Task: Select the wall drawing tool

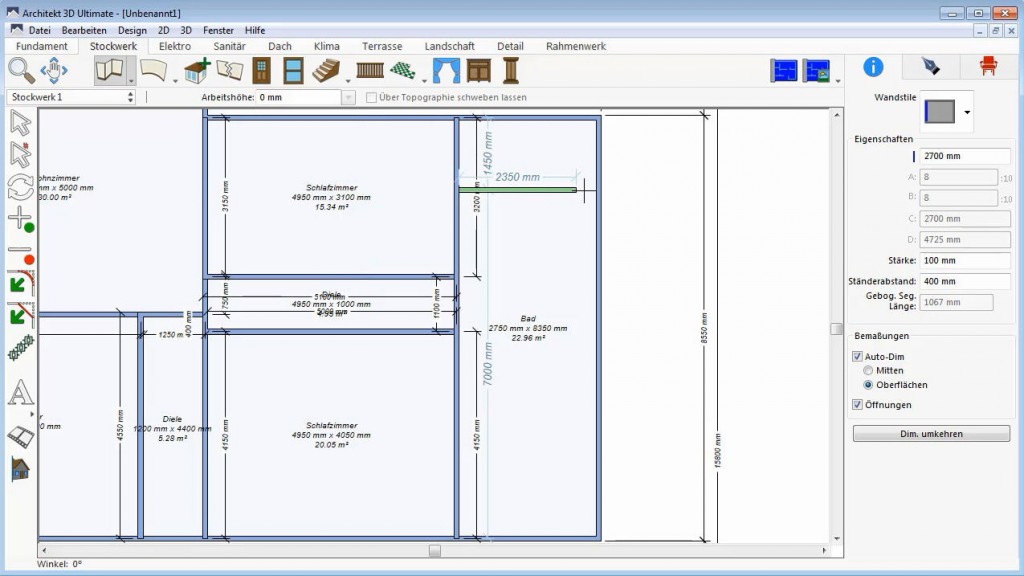Action: (x=109, y=71)
